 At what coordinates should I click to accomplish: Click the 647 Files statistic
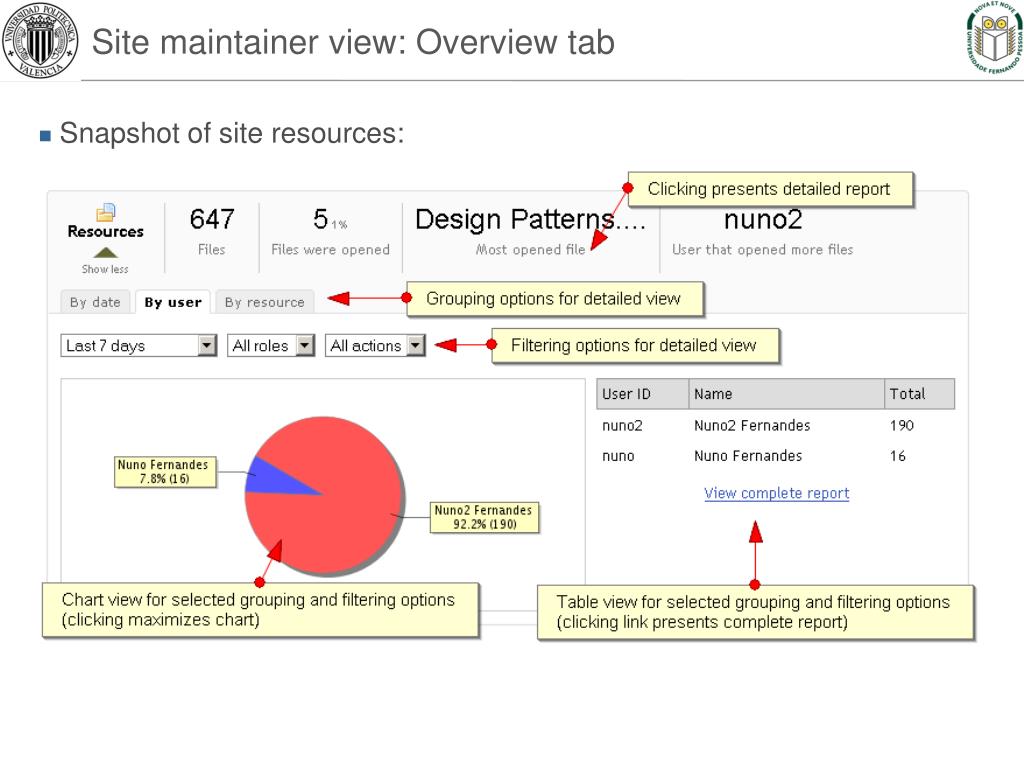click(211, 219)
